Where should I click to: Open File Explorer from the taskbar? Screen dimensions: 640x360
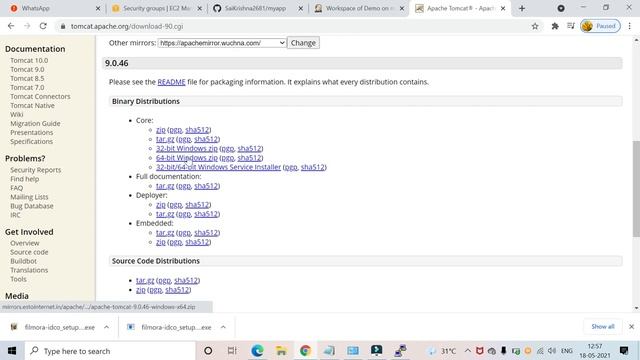tap(281, 351)
